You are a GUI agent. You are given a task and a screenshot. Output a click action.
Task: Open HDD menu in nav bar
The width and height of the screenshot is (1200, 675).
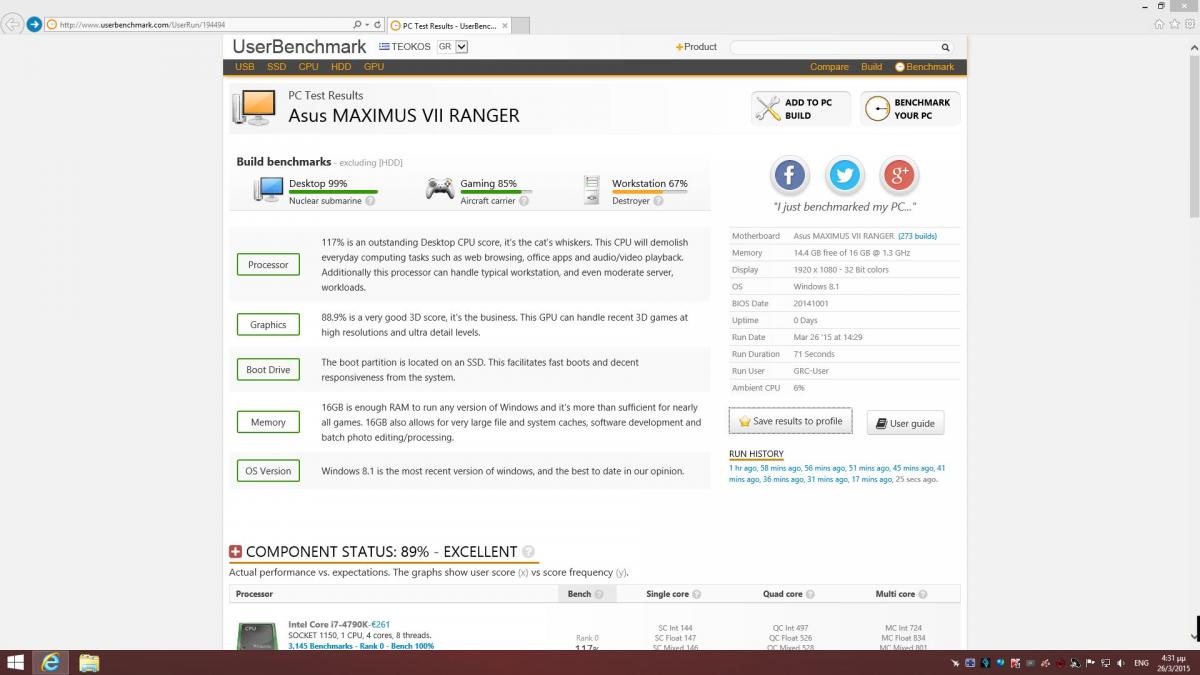(341, 67)
